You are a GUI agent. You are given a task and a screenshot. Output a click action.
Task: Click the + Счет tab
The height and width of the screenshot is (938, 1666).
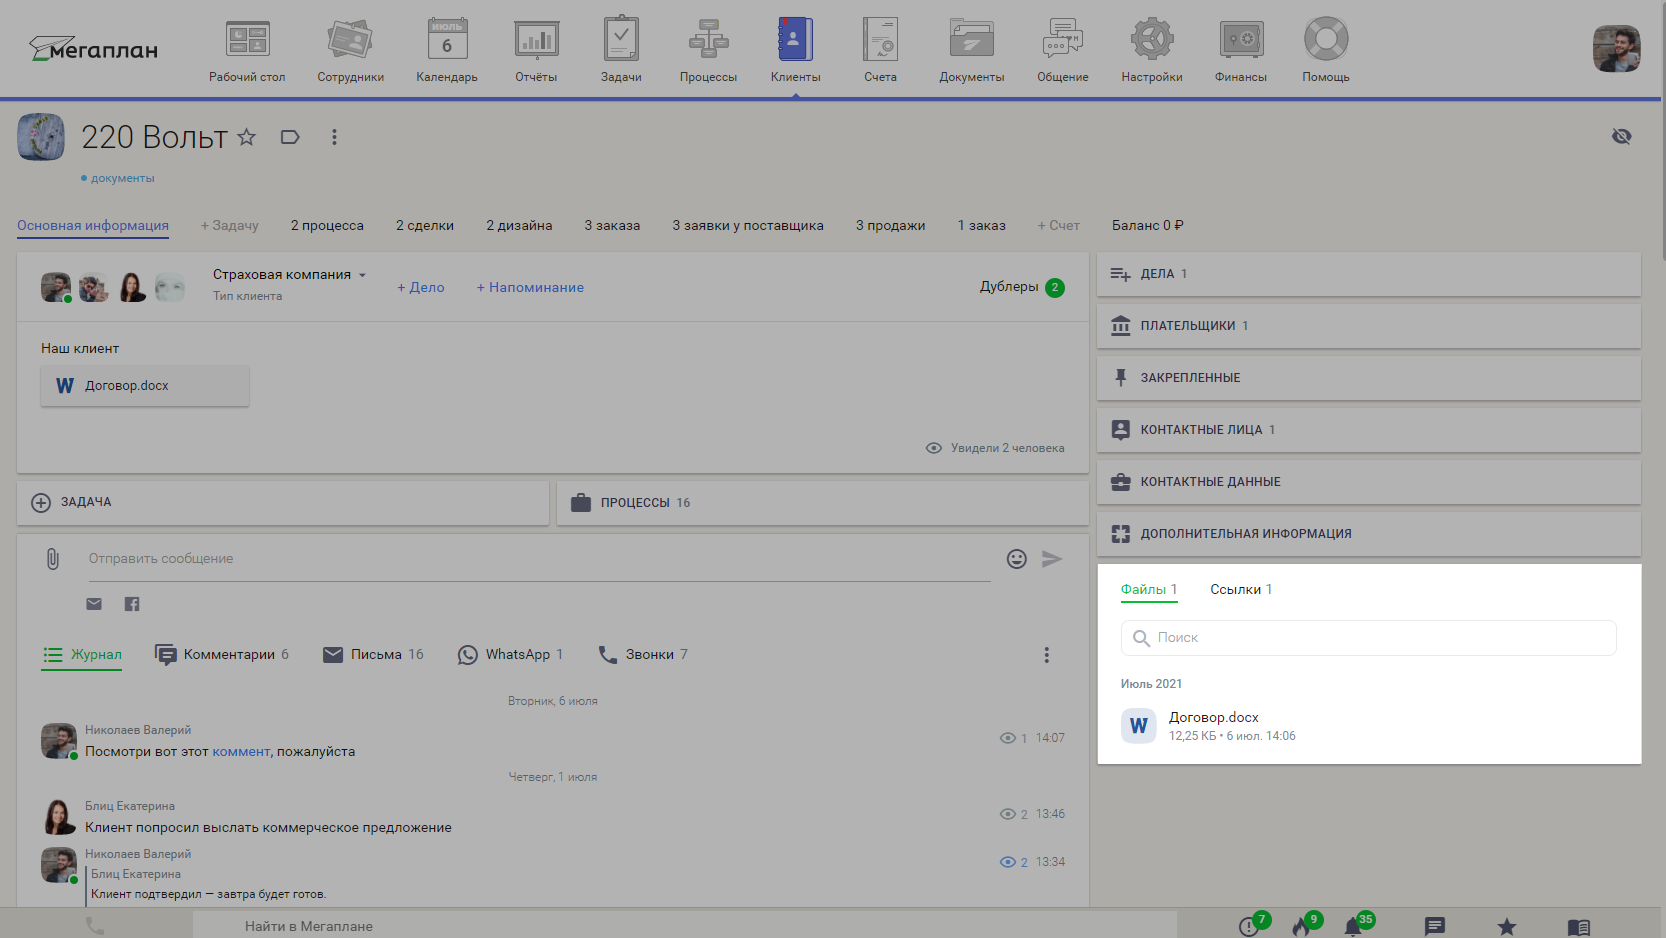(1058, 226)
